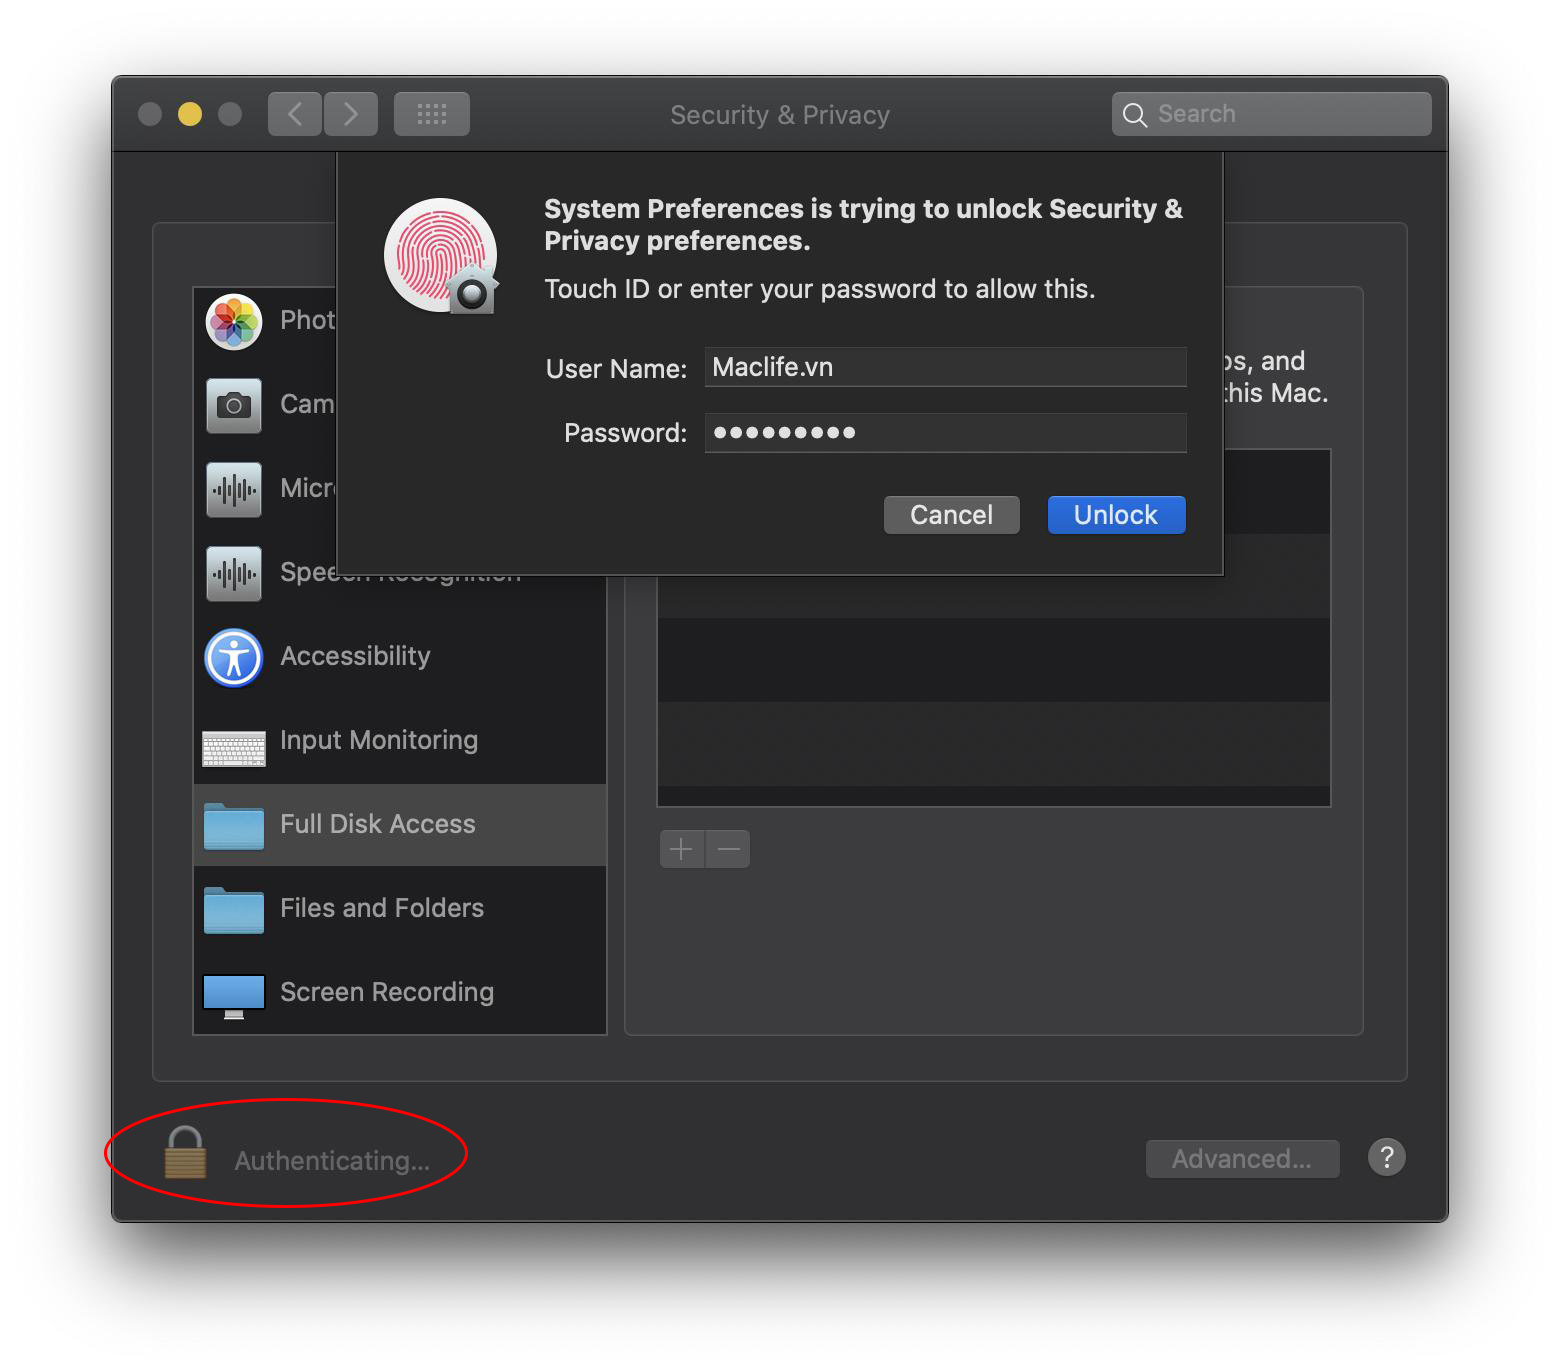Click the Unlock button
The width and height of the screenshot is (1560, 1370).
[x=1115, y=514]
